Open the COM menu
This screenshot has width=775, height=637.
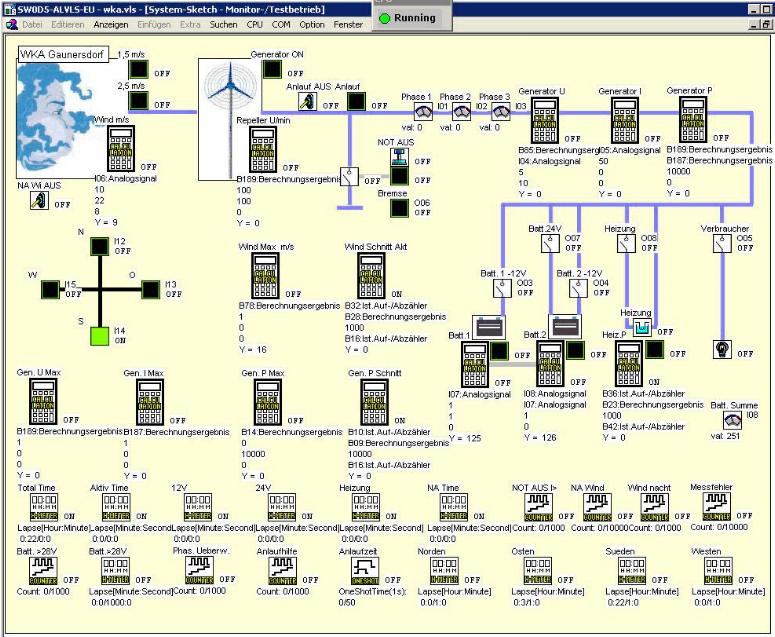(x=281, y=24)
